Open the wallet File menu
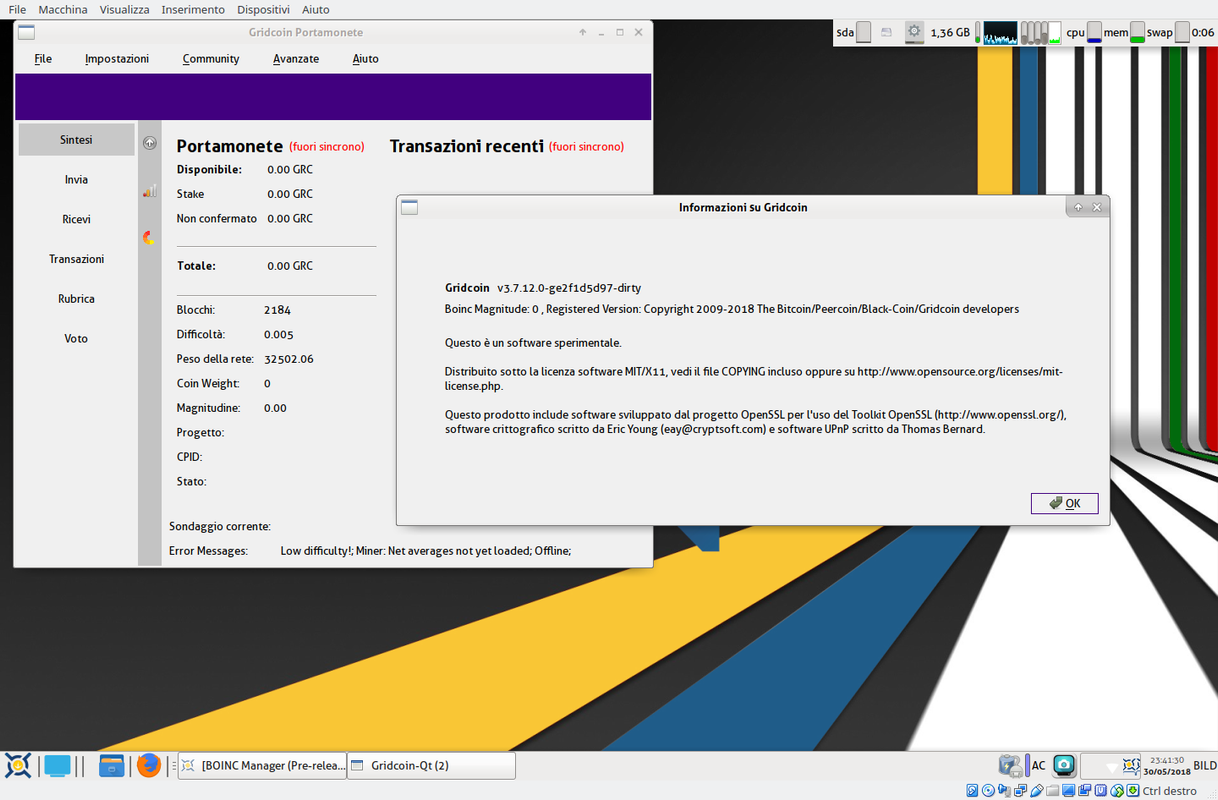This screenshot has height=800, width=1218. click(x=43, y=59)
